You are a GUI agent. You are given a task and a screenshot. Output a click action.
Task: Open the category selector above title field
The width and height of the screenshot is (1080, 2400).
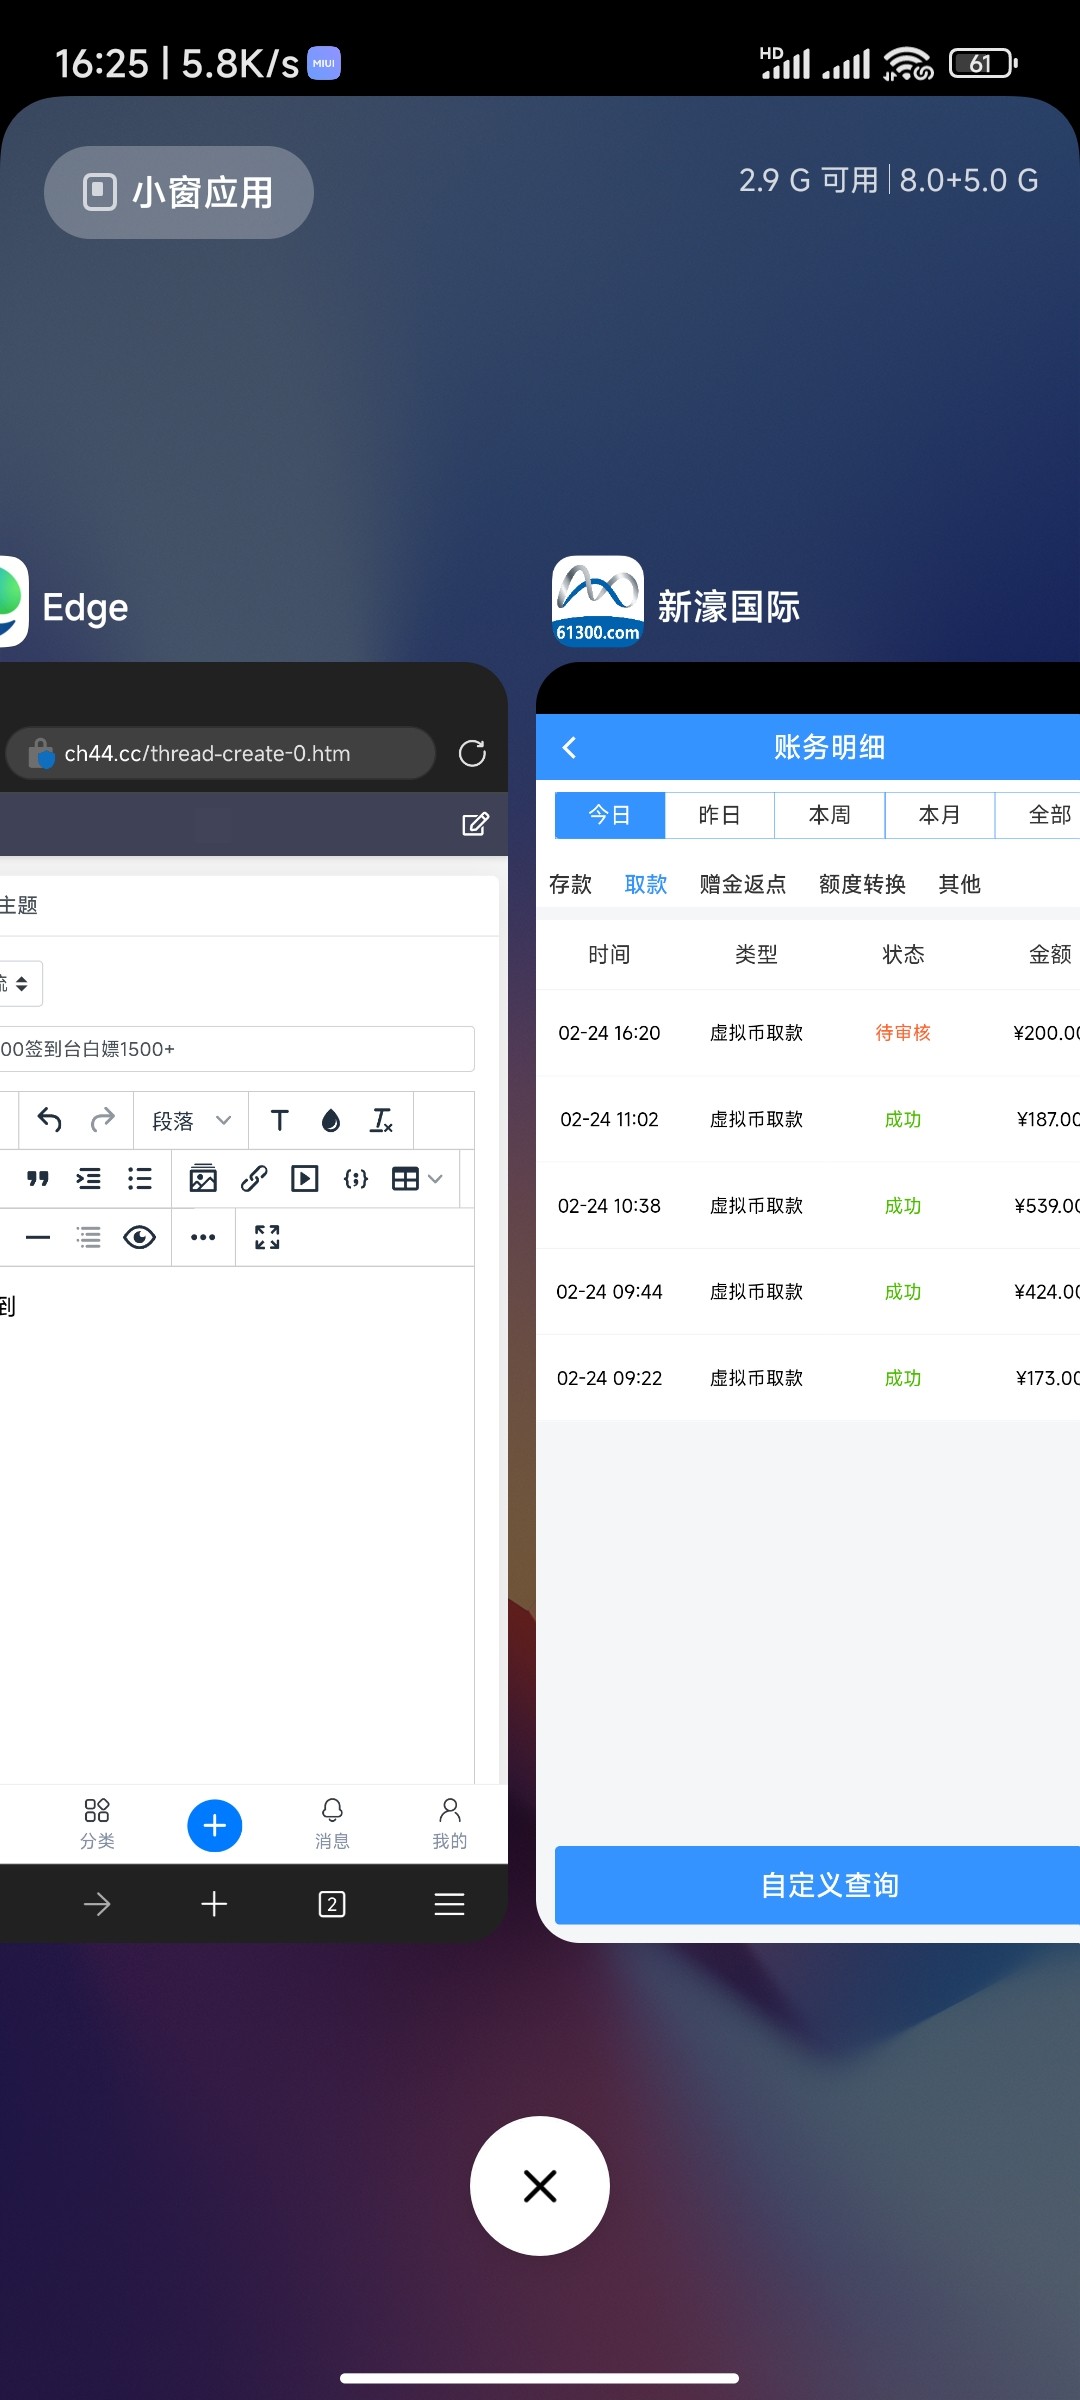[18, 984]
